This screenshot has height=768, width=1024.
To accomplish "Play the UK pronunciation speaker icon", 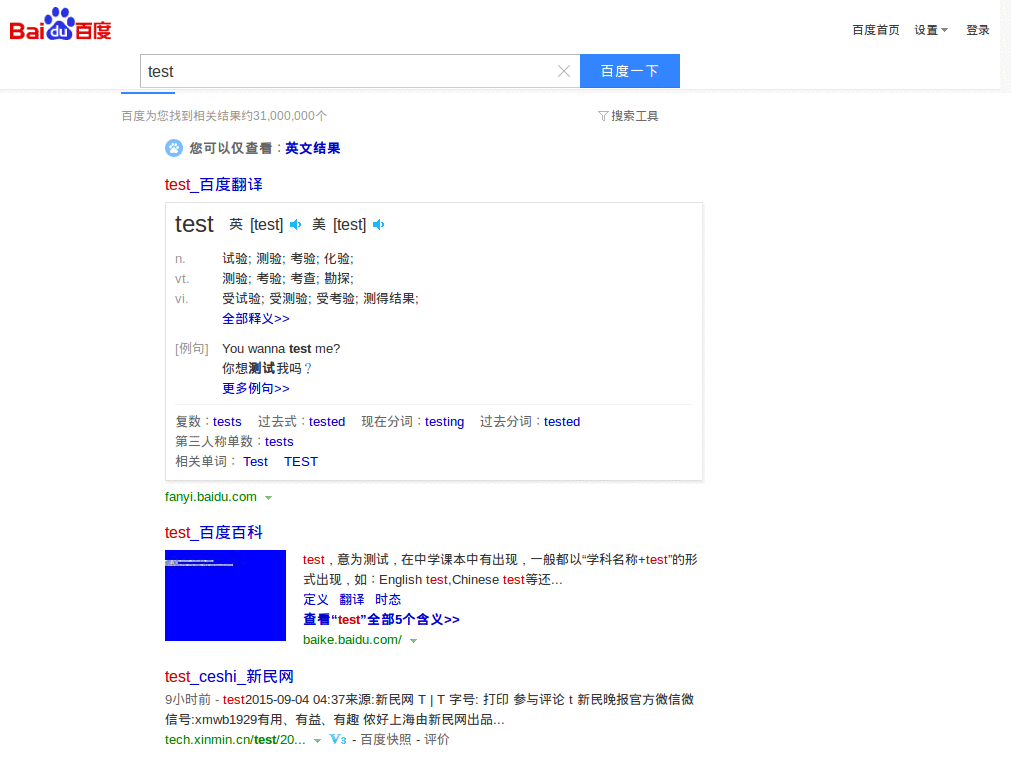I will 295,224.
